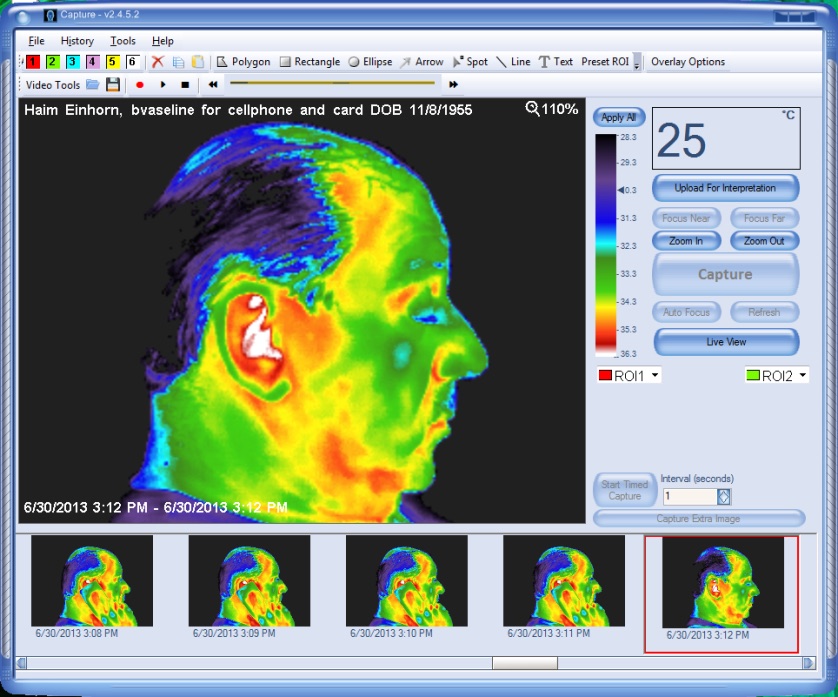838x697 pixels.
Task: Click the 110% zoom magnifier icon
Action: [x=532, y=109]
